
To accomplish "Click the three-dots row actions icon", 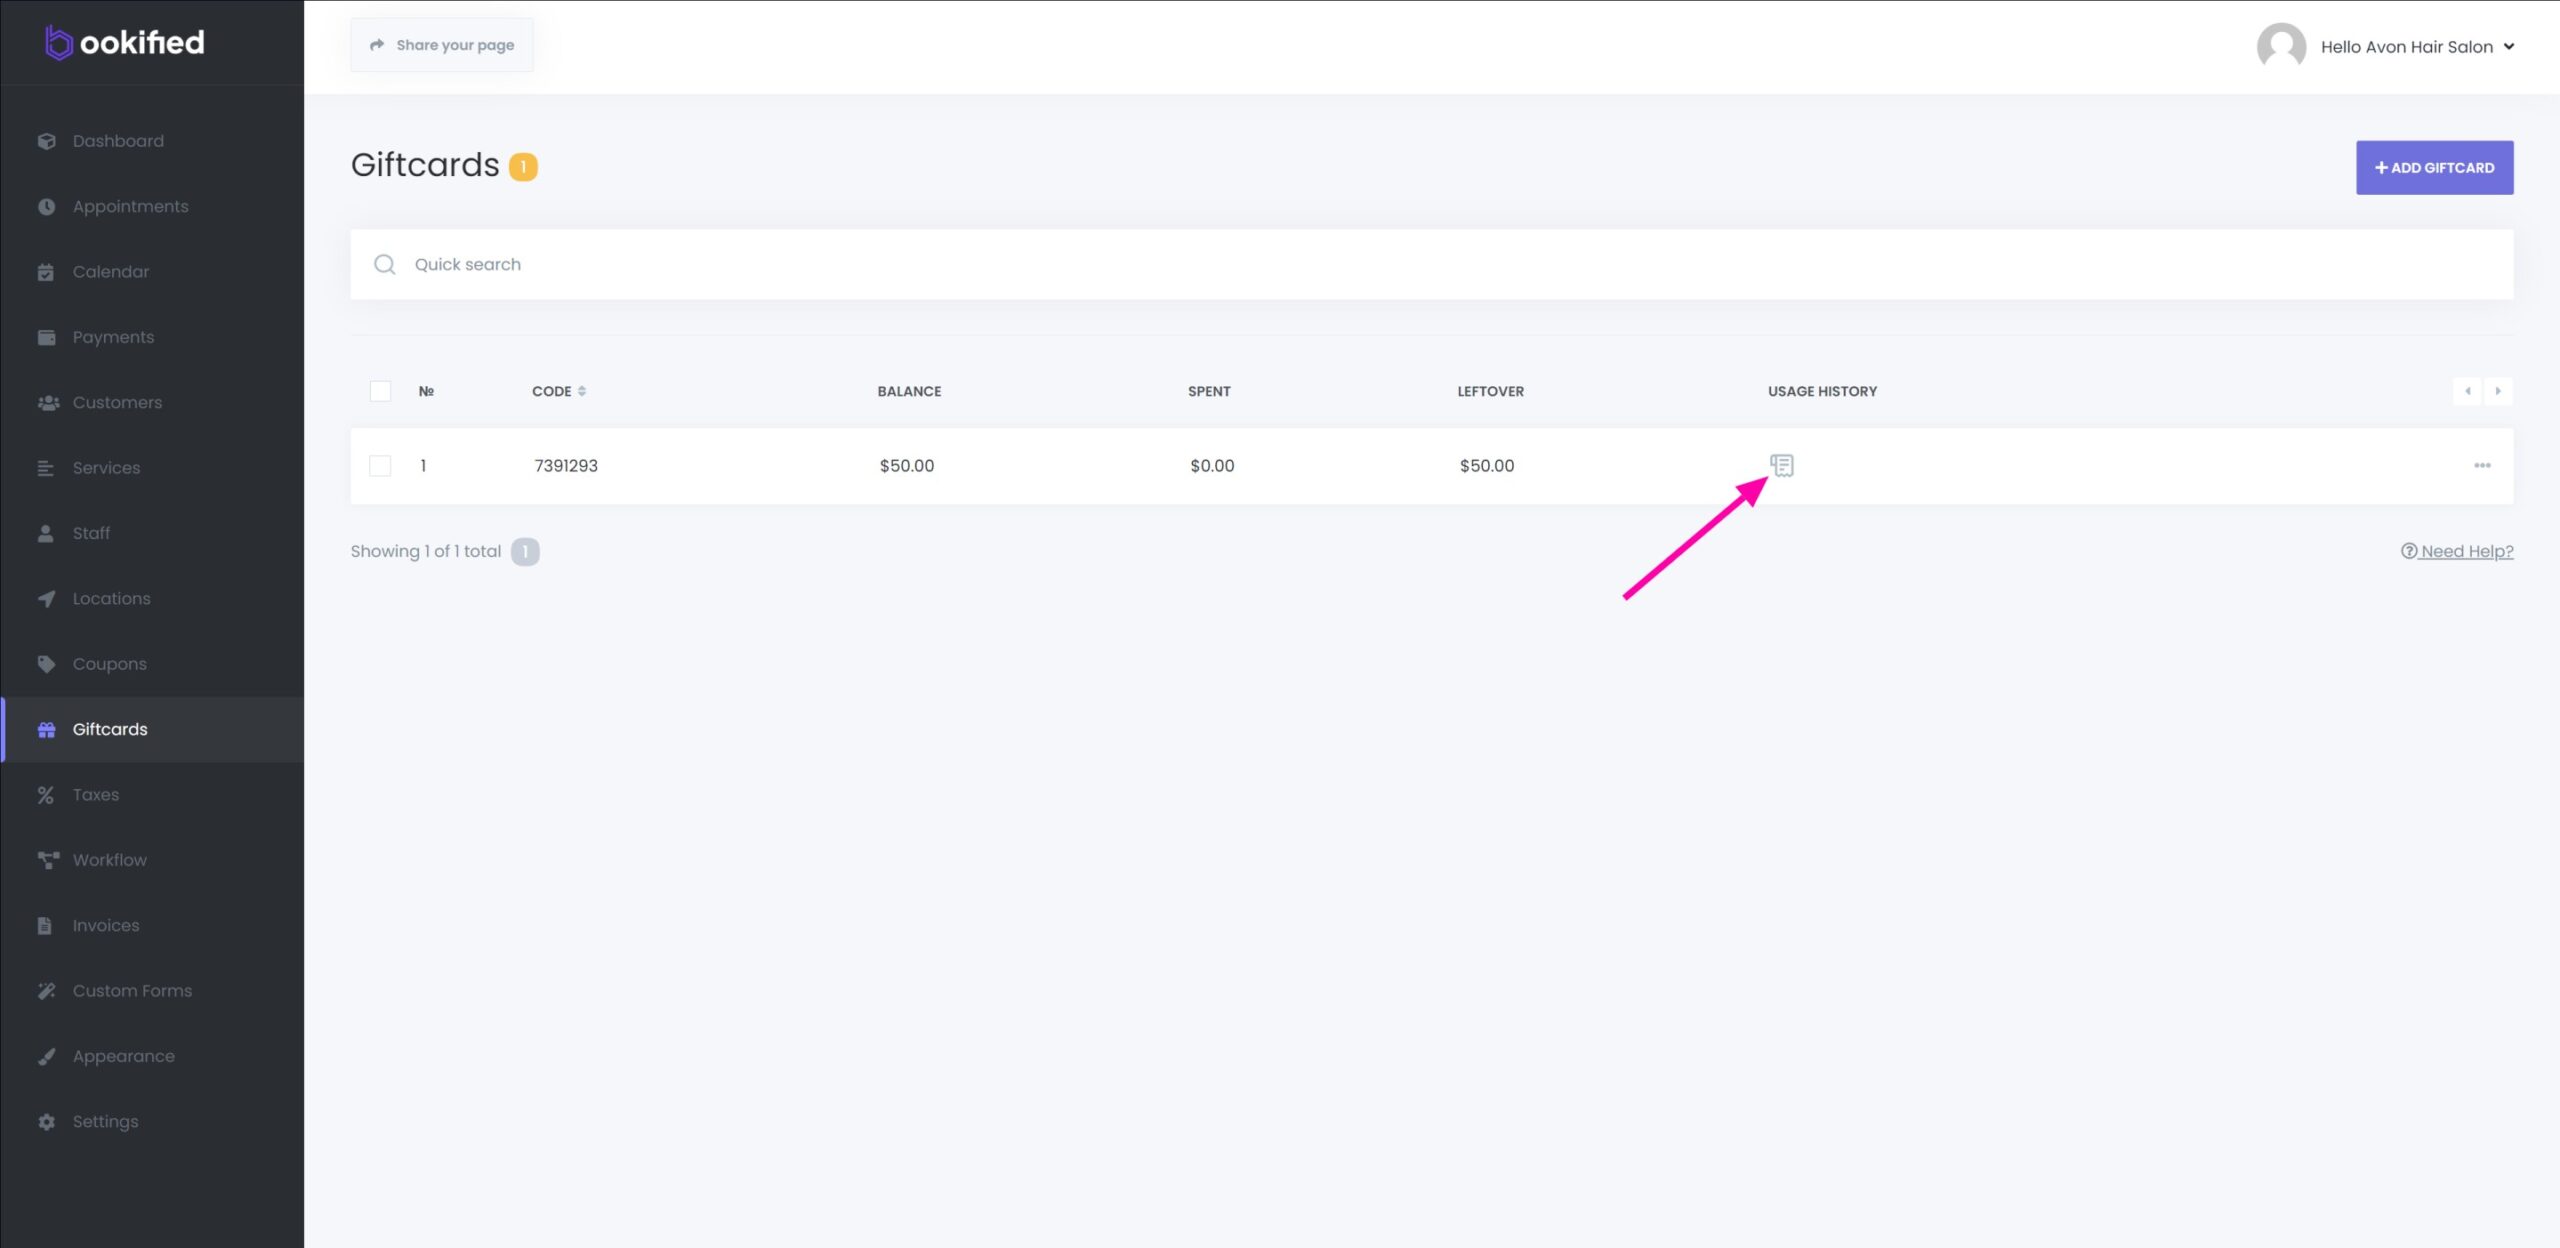I will point(2482,465).
